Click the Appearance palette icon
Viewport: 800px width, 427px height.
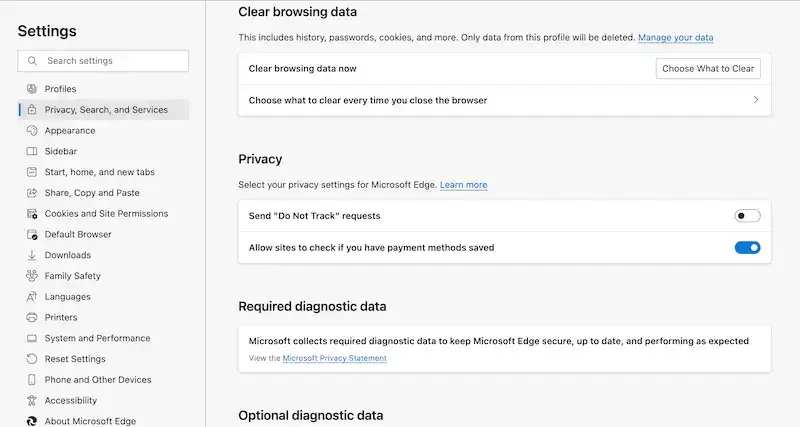click(x=32, y=130)
